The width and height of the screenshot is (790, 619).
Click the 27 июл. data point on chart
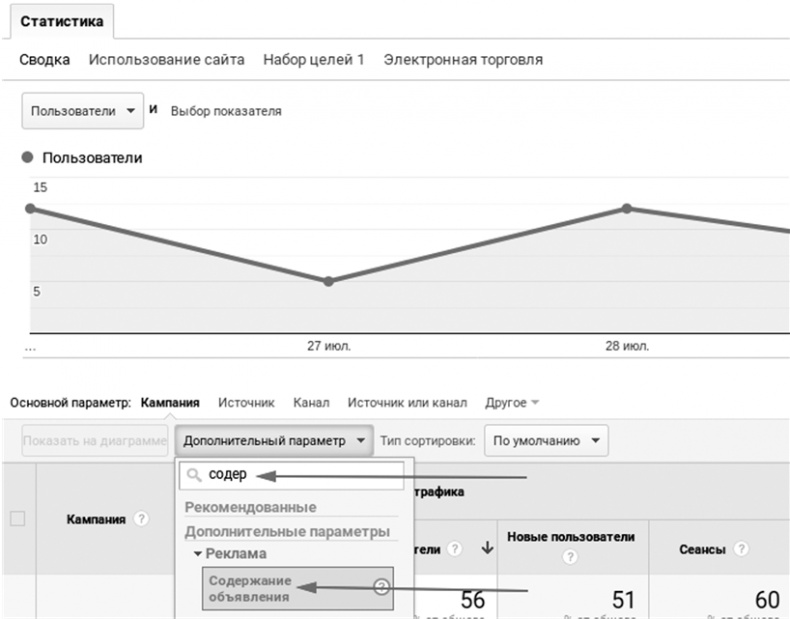pyautogui.click(x=328, y=281)
